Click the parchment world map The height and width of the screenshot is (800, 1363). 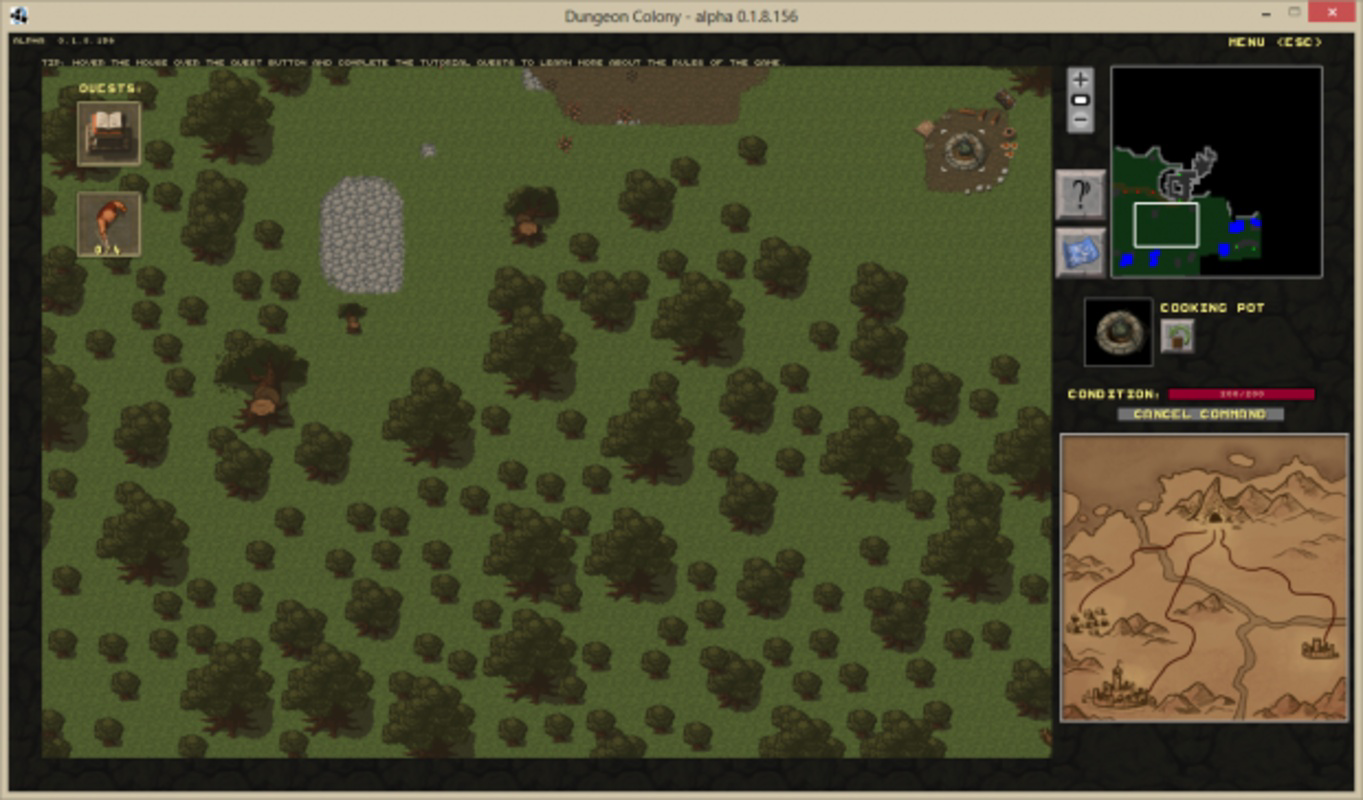(1204, 578)
